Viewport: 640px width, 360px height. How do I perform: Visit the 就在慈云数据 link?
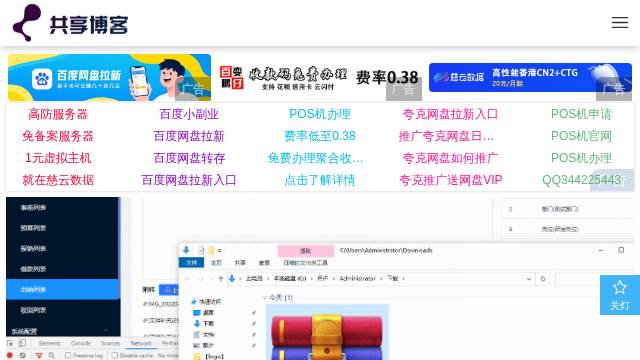58,180
